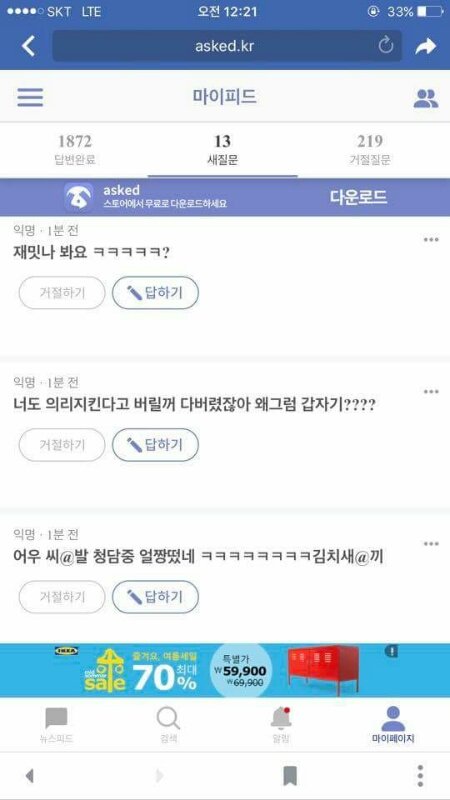This screenshot has height=800, width=450.
Task: Tap 거절하기 for the 너도 의리지킨다고 question
Action: [62, 445]
